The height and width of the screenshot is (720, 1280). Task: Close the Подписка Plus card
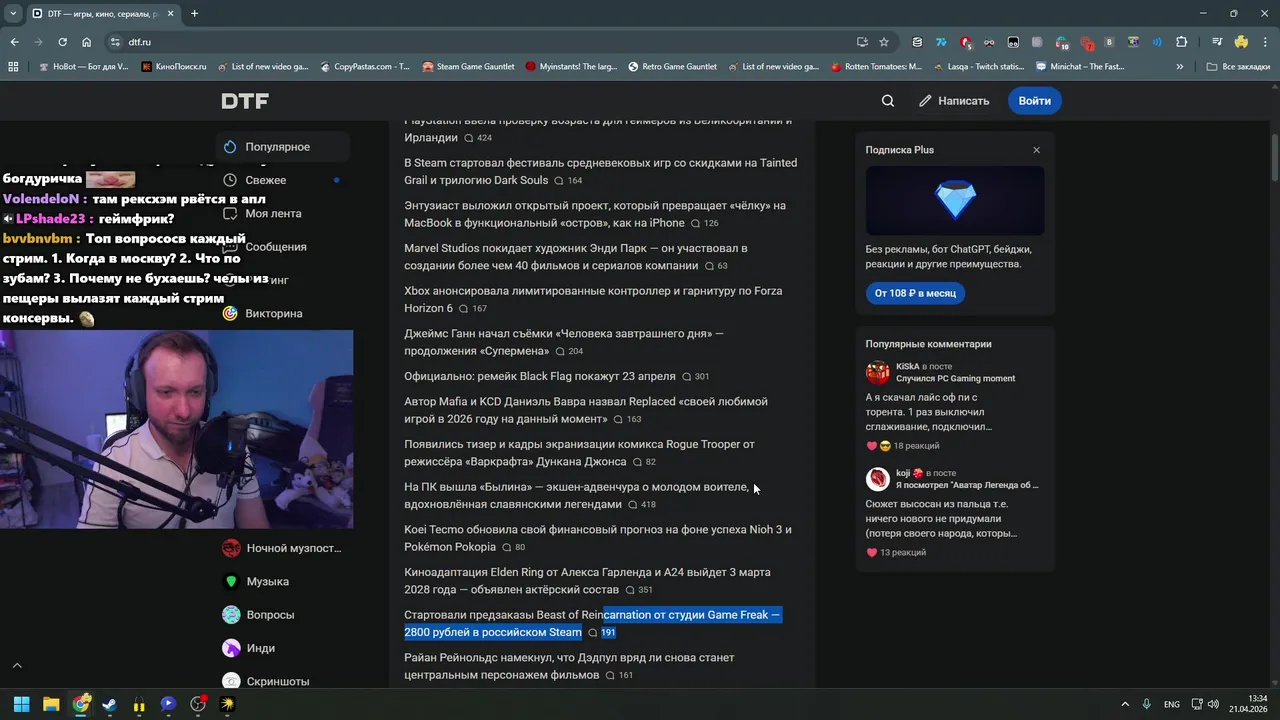pos(1036,150)
